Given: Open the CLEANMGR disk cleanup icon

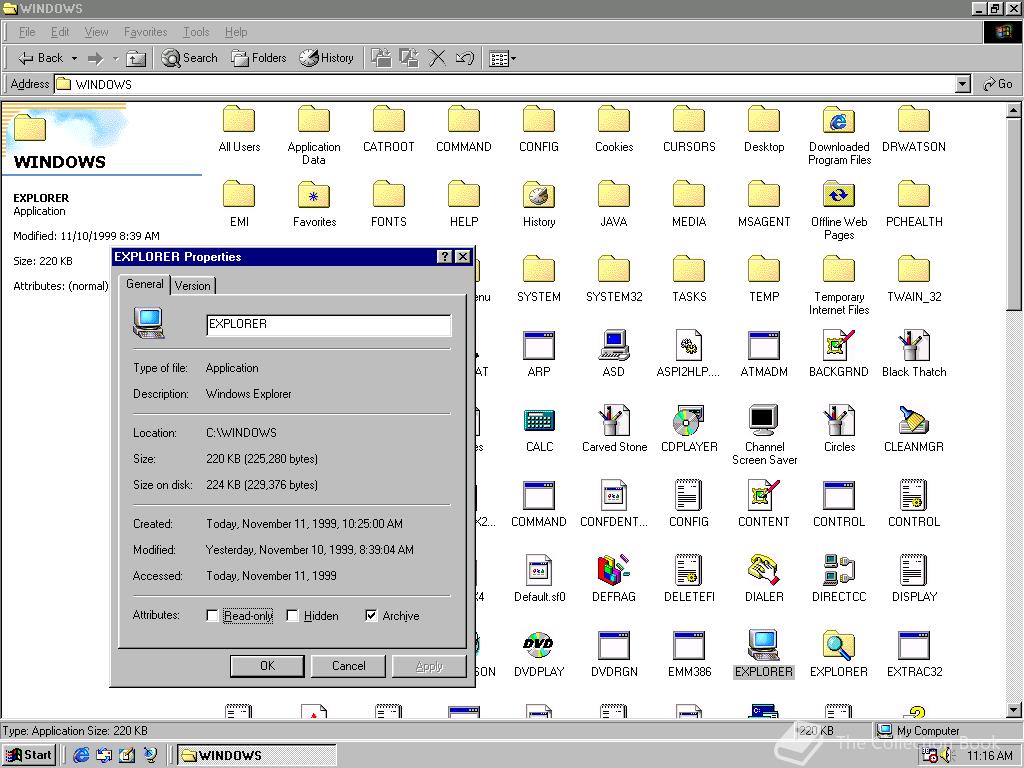Looking at the screenshot, I should (x=913, y=420).
